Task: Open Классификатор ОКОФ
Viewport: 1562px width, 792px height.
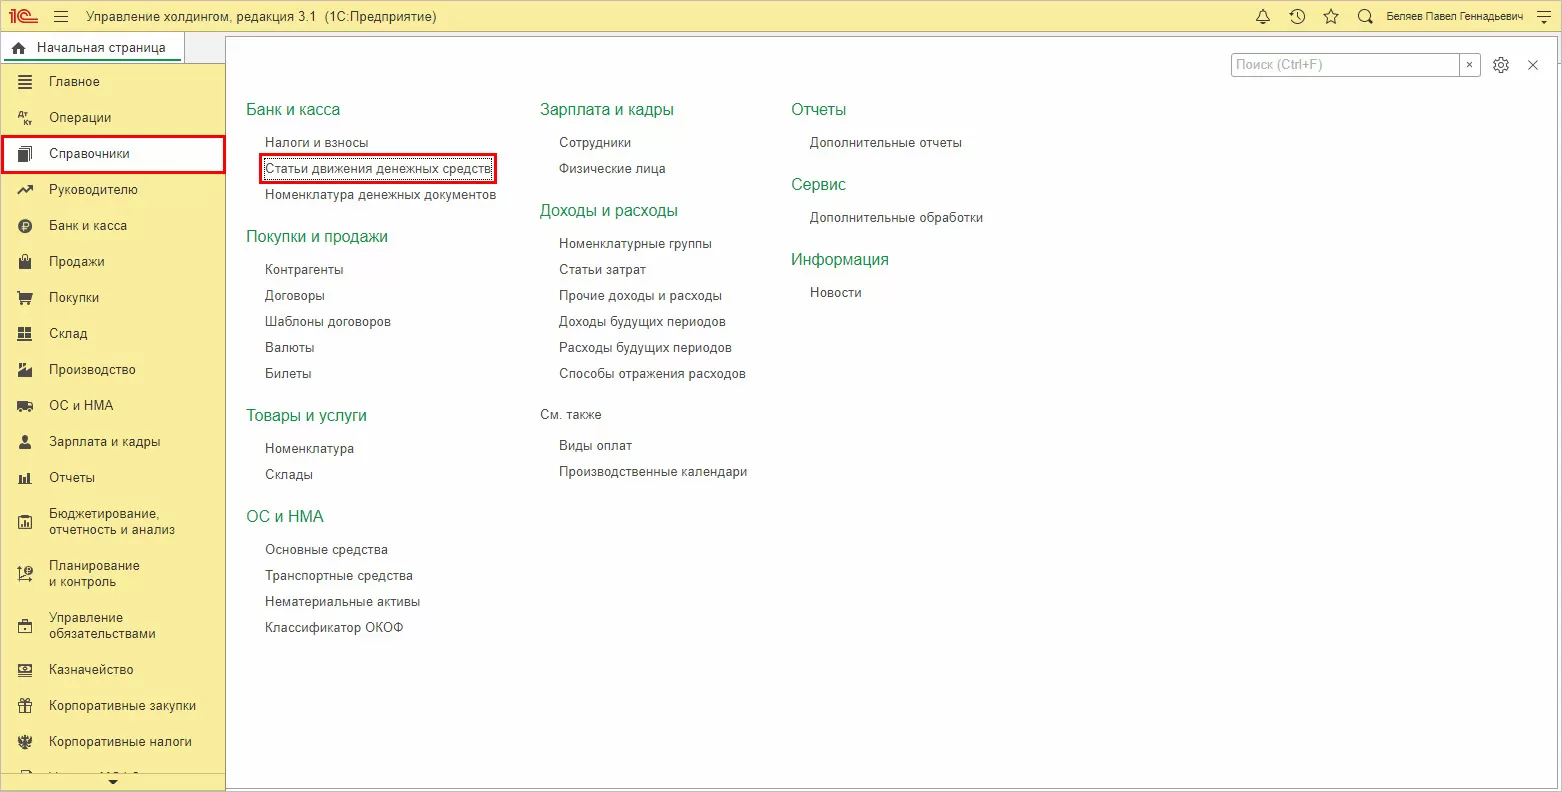Action: tap(334, 628)
